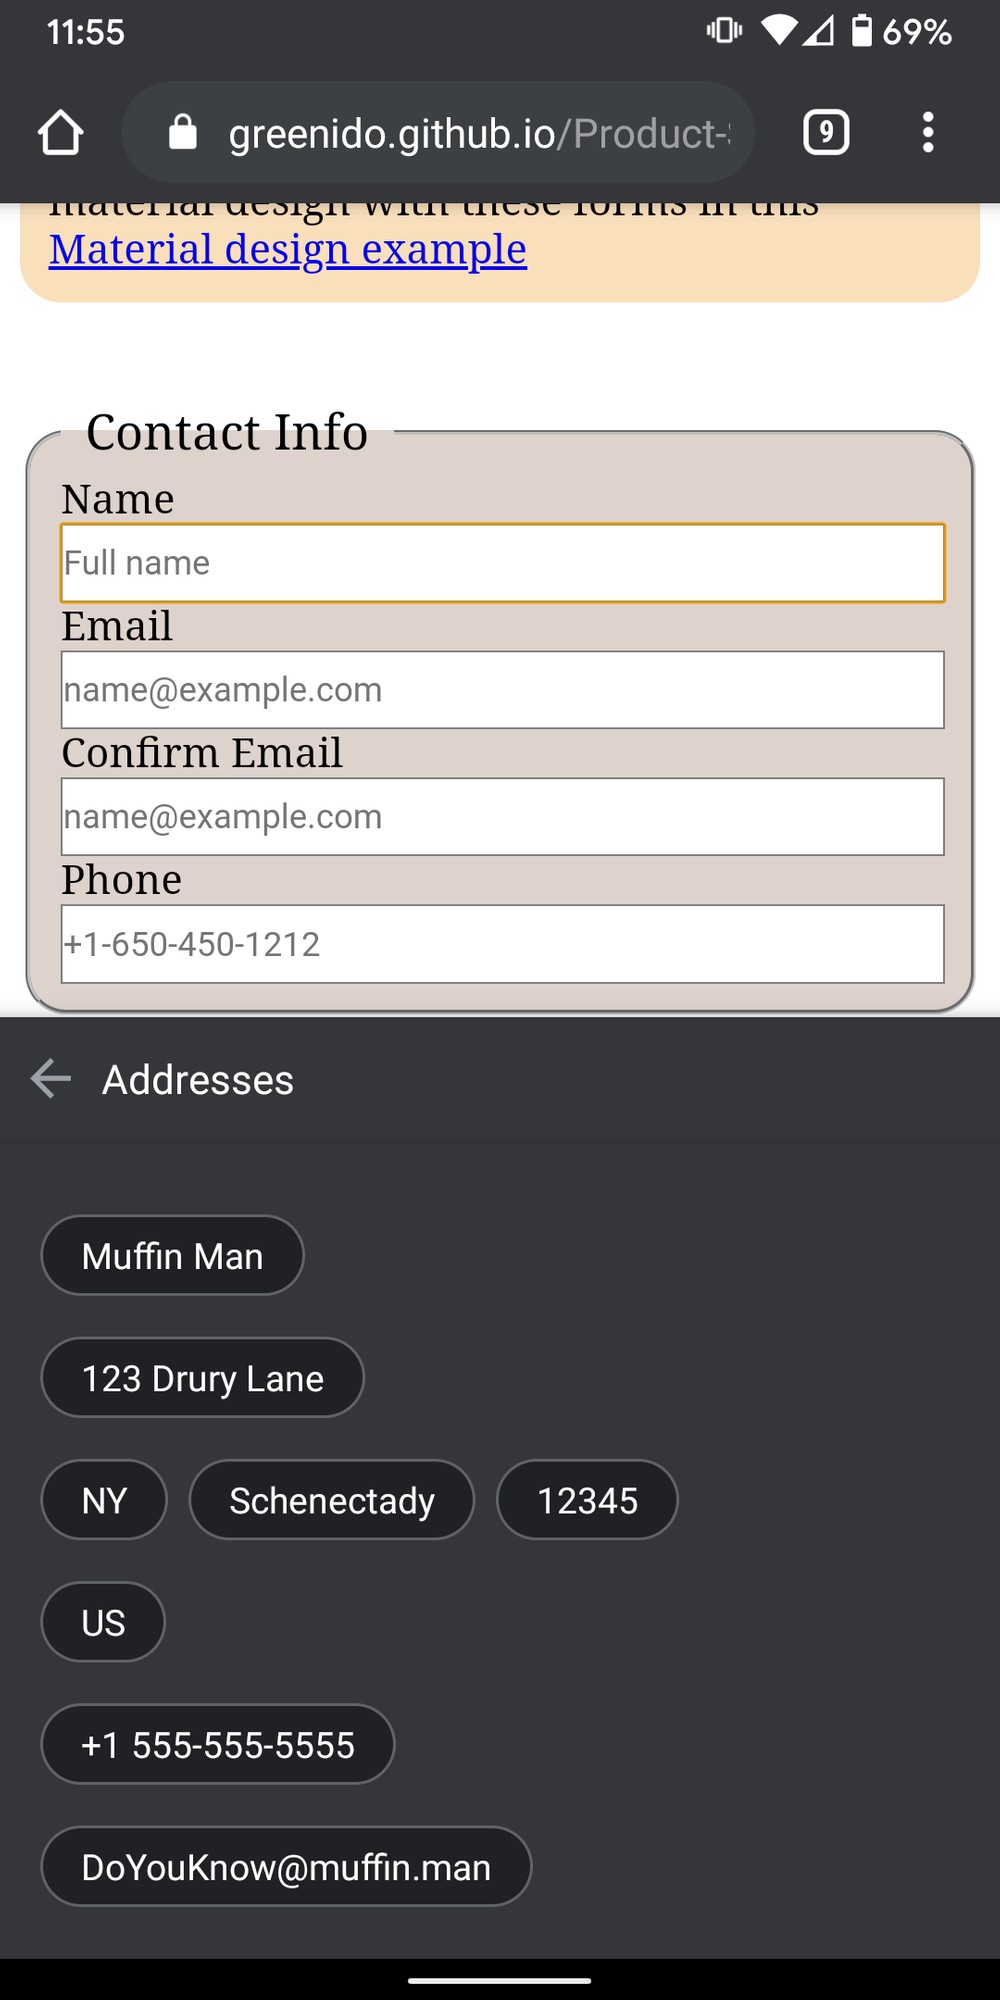Pick the Schenectady city chip
Screen dimensions: 1000x2000
point(332,1500)
